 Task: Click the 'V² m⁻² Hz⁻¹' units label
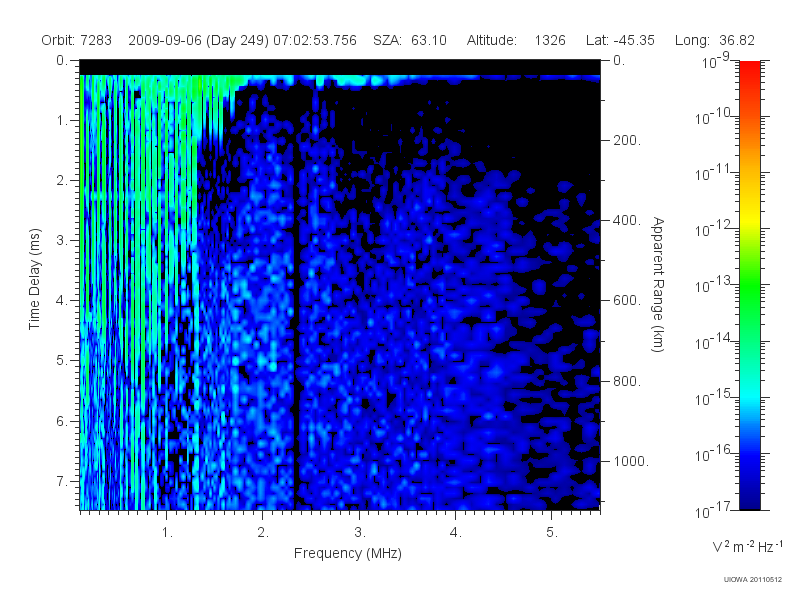click(747, 546)
